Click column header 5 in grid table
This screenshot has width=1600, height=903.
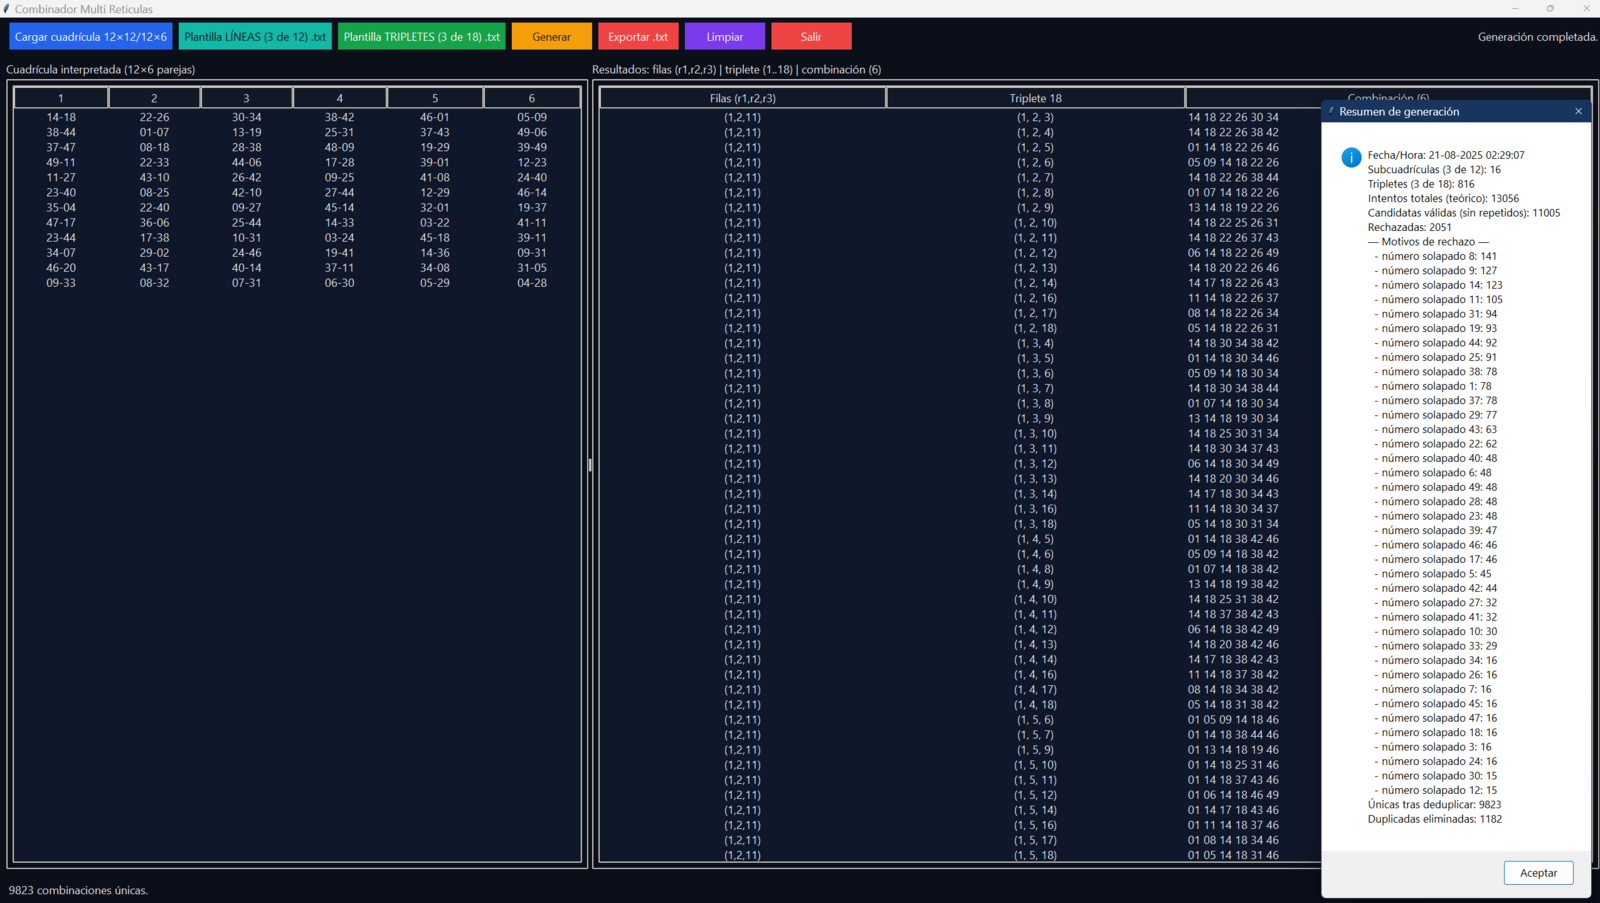435,98
